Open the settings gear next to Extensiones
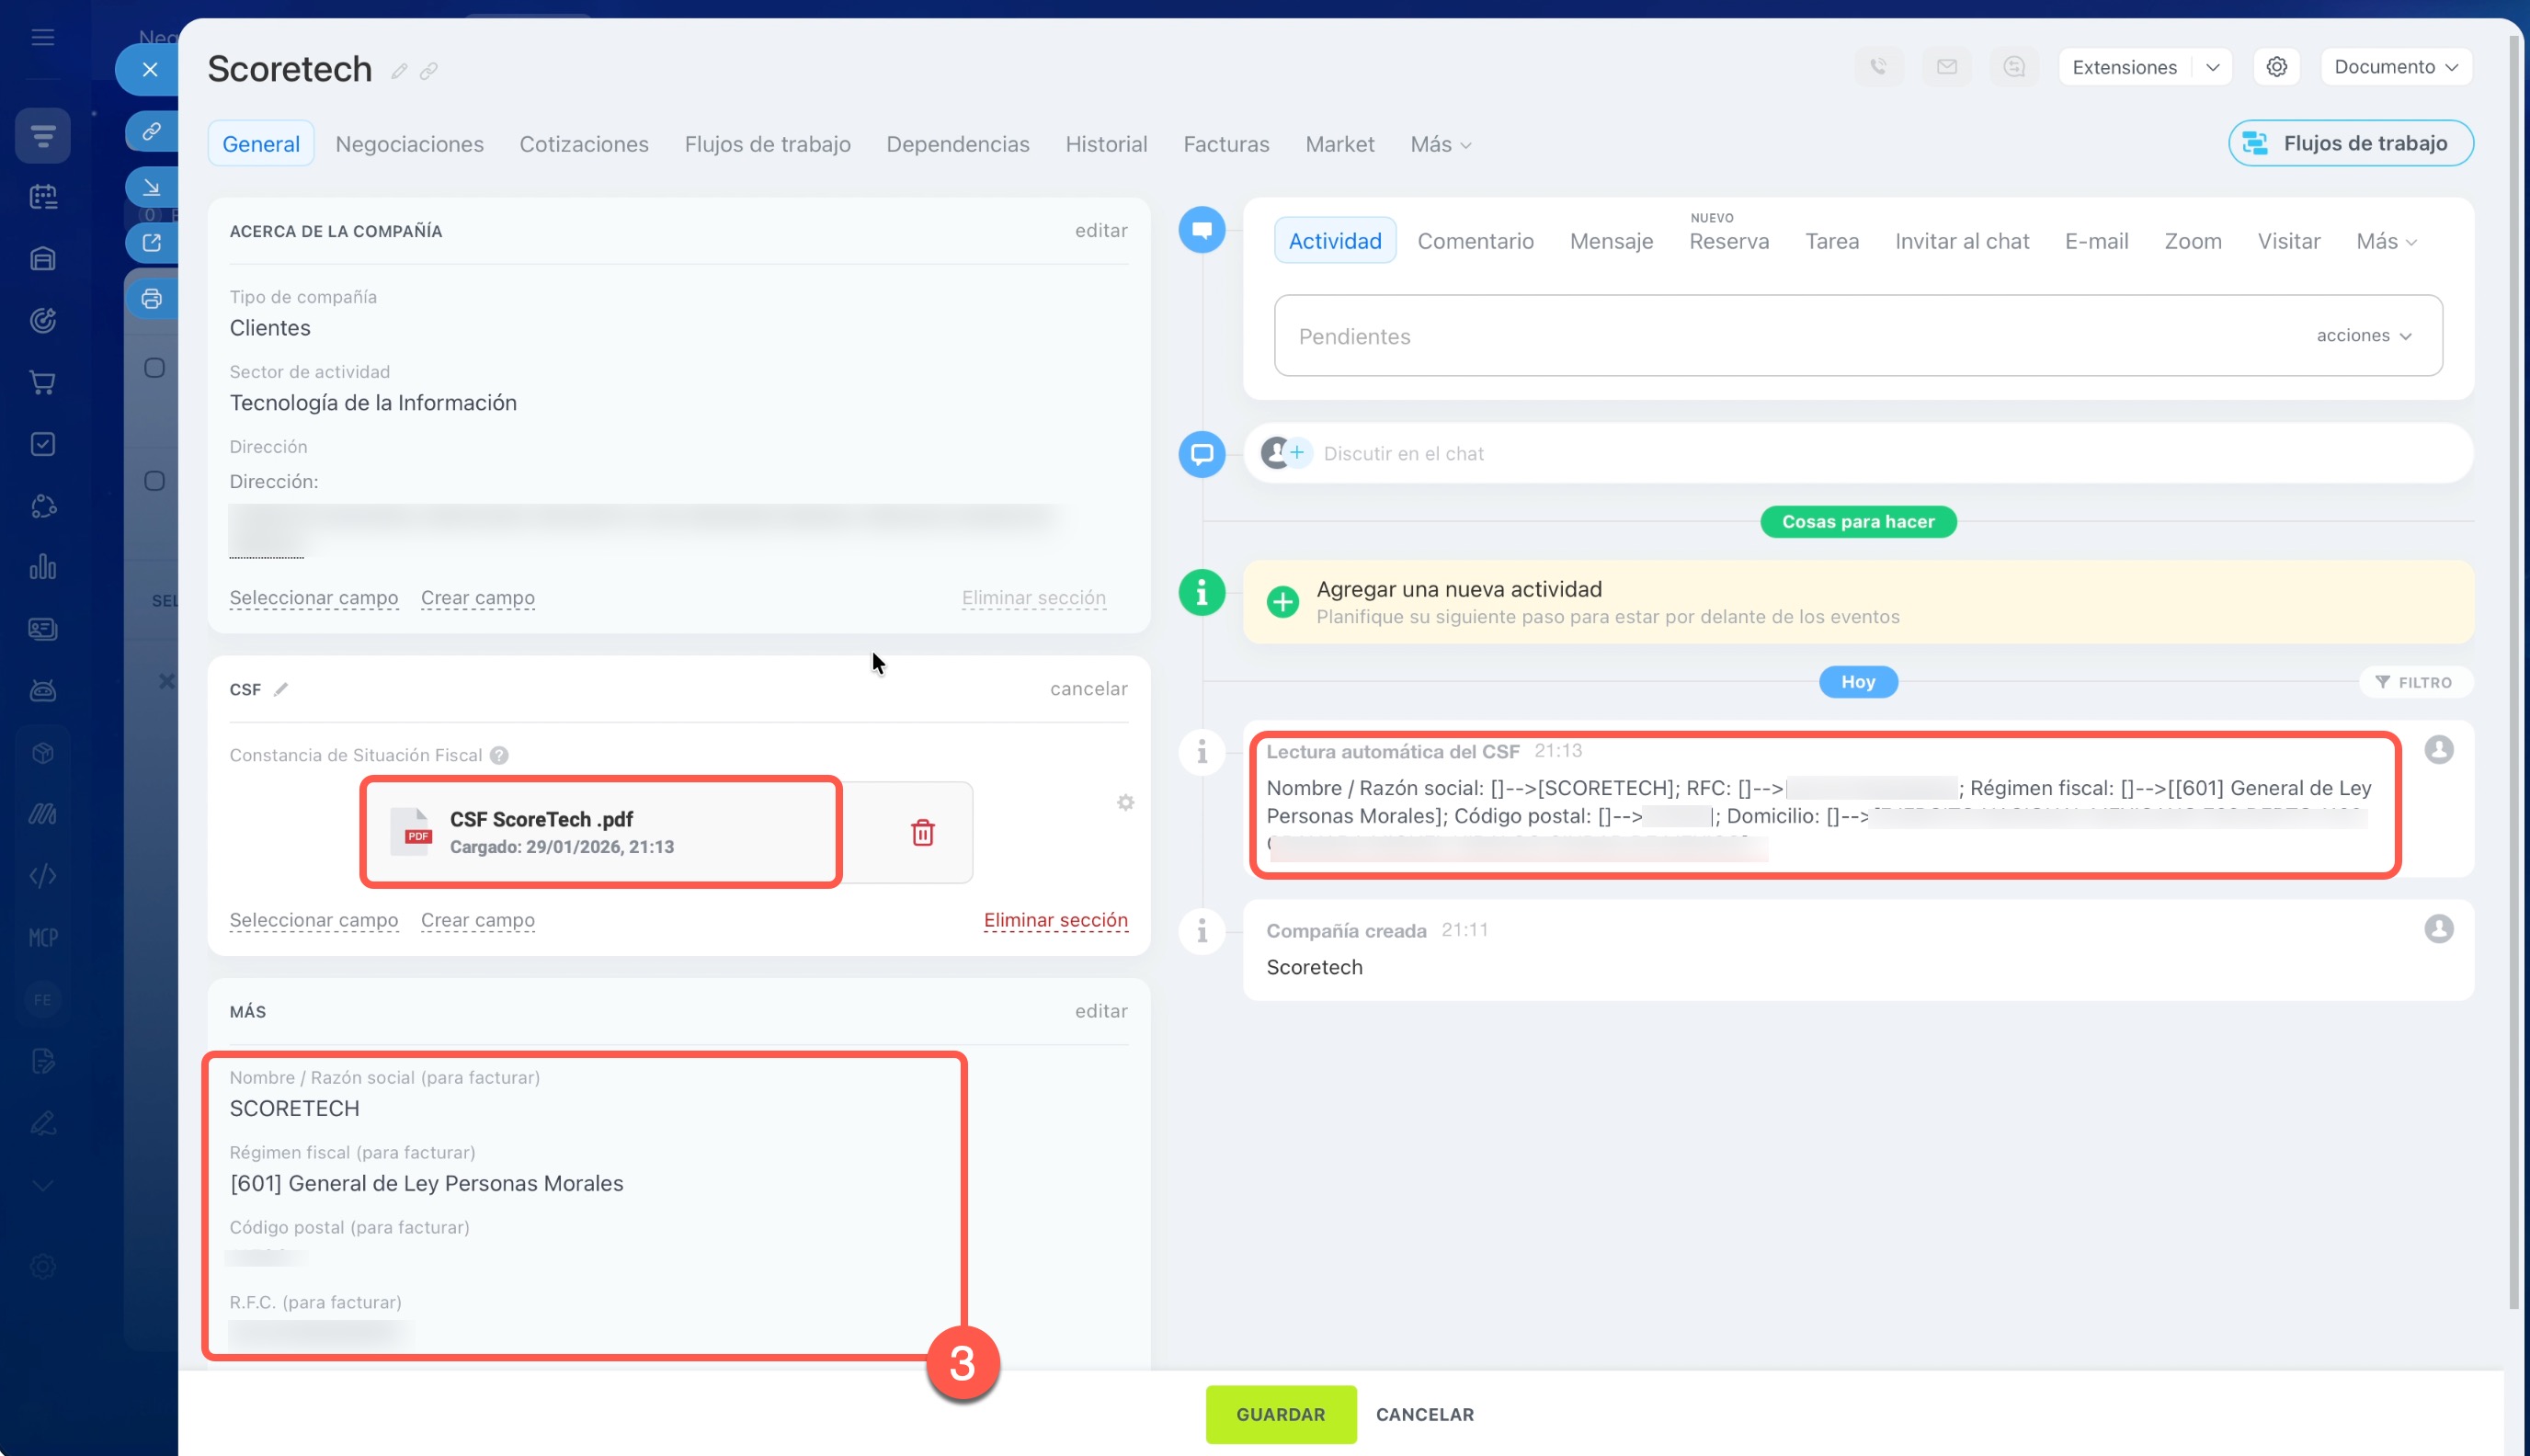Viewport: 2530px width, 1456px height. [2277, 67]
